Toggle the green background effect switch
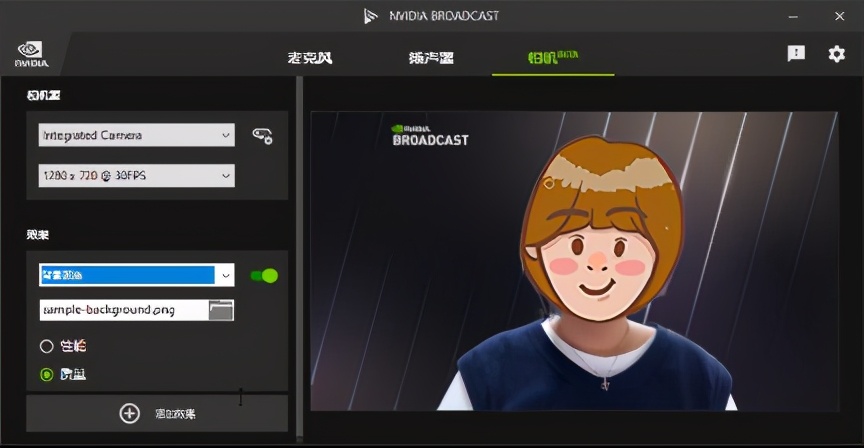 click(264, 276)
